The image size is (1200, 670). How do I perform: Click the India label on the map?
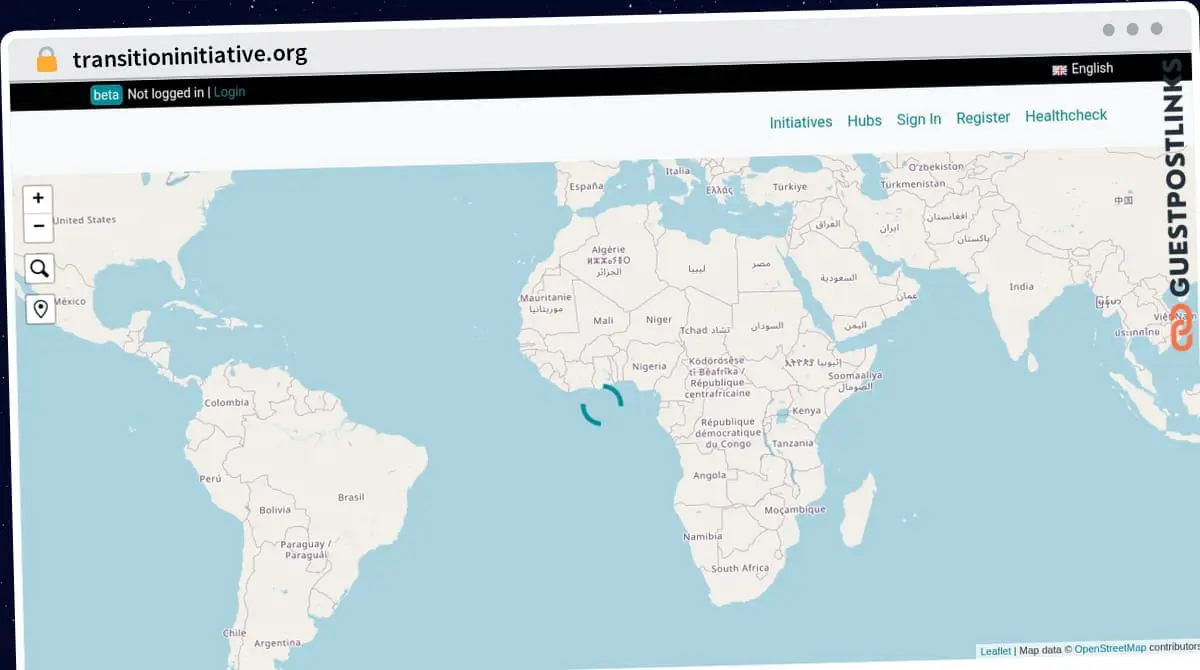1021,286
